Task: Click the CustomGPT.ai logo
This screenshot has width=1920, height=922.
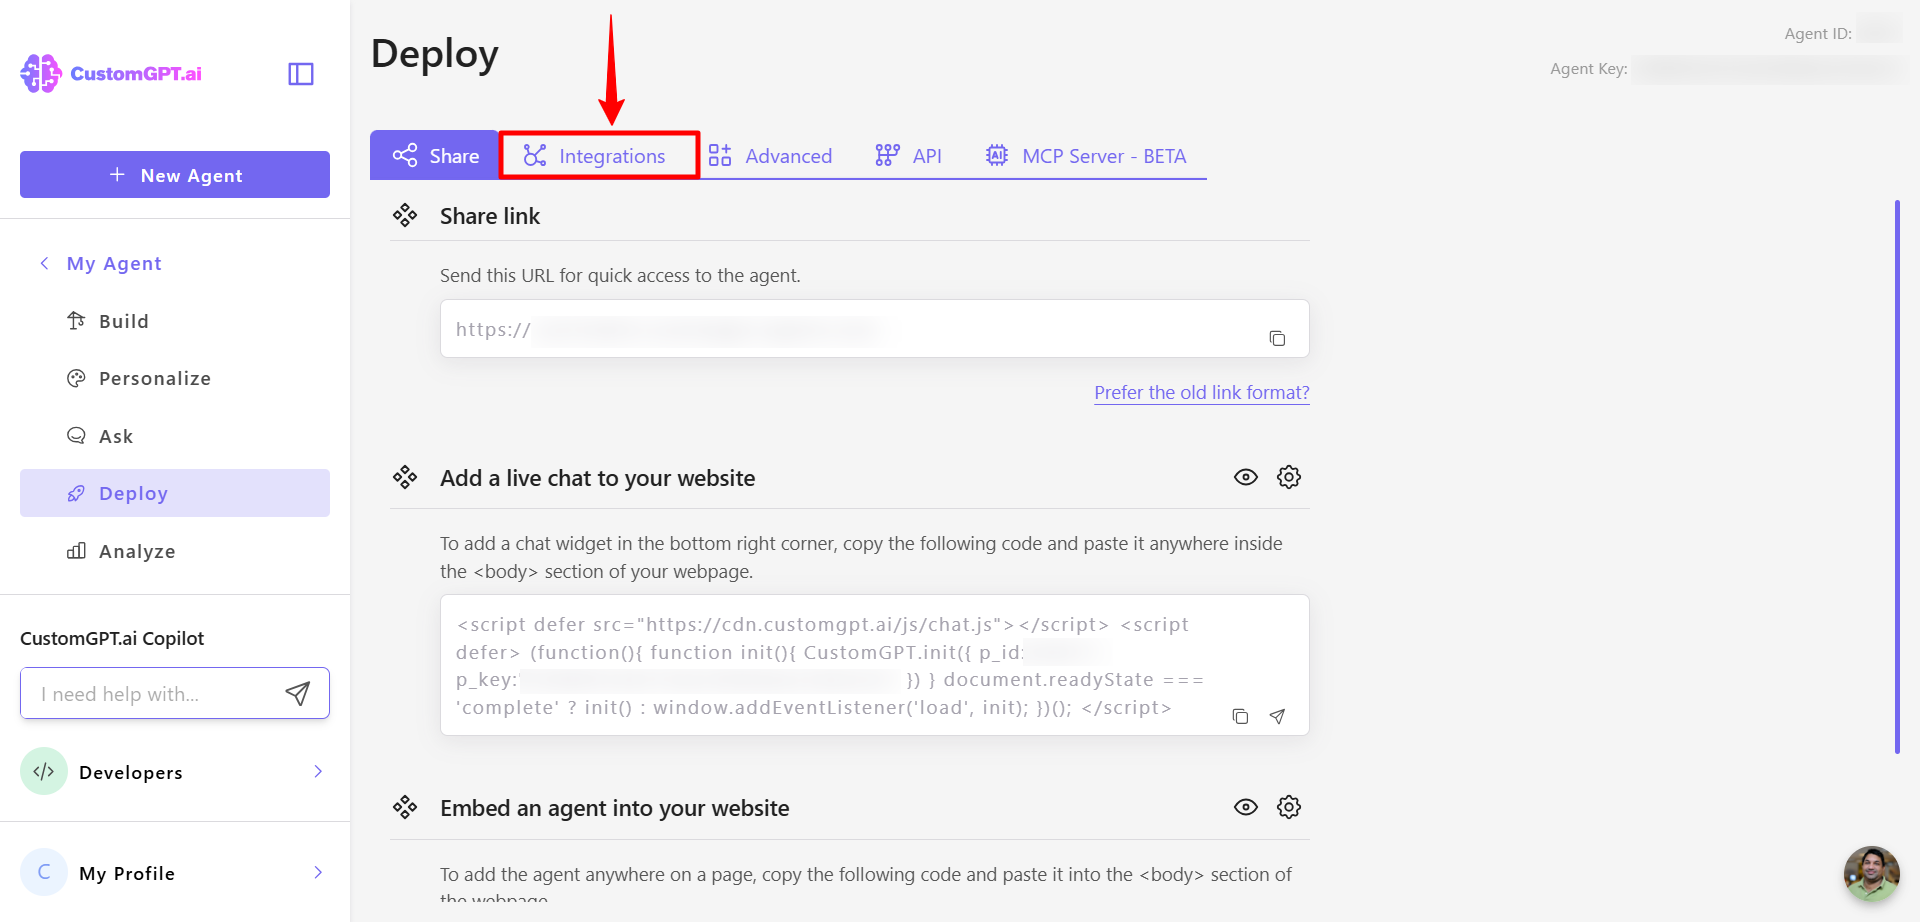Action: (111, 73)
